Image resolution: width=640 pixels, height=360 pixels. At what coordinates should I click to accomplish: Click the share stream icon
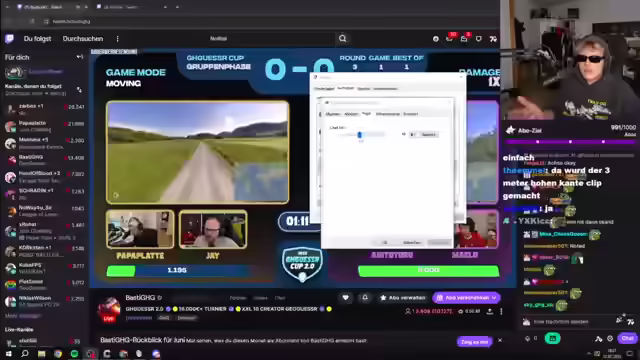click(489, 311)
